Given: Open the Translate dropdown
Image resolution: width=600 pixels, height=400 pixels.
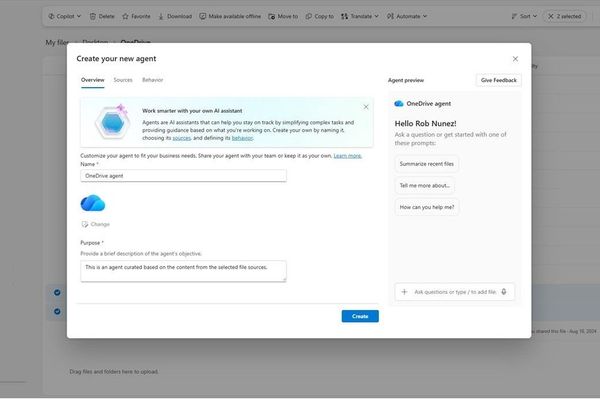Looking at the screenshot, I should (x=360, y=16).
